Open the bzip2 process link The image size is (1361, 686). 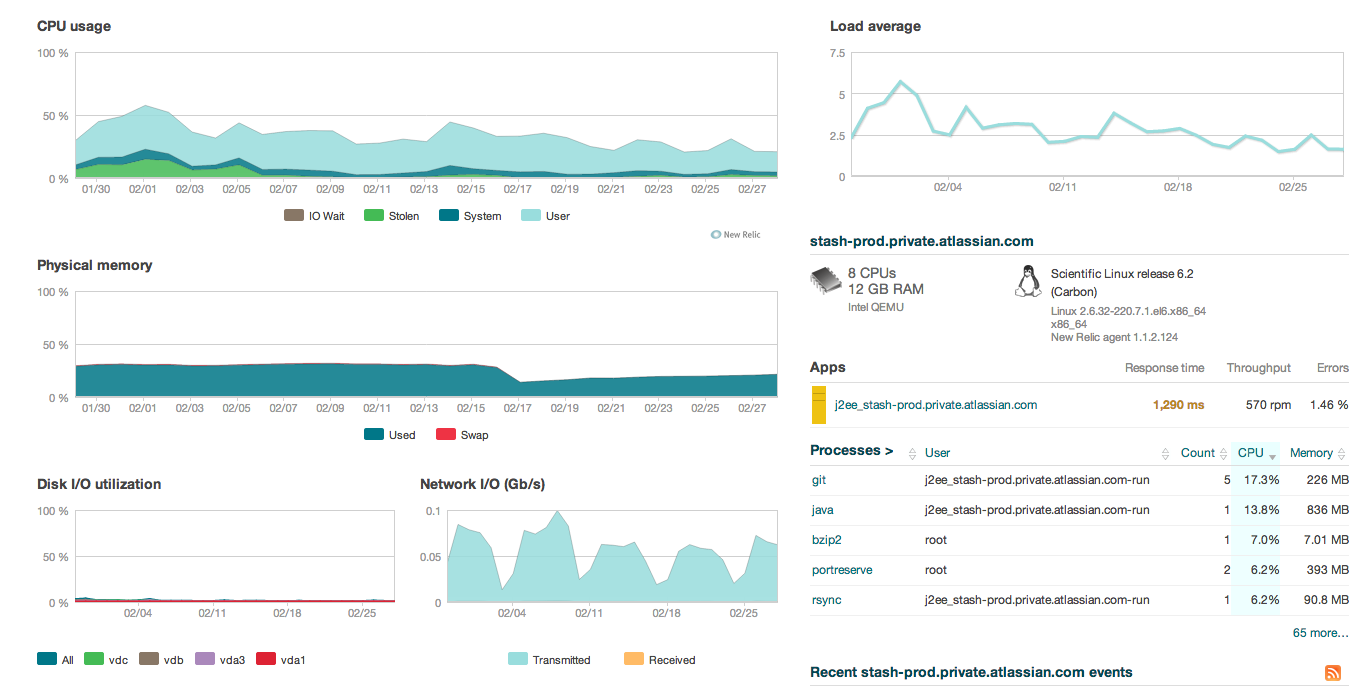pyautogui.click(x=826, y=540)
